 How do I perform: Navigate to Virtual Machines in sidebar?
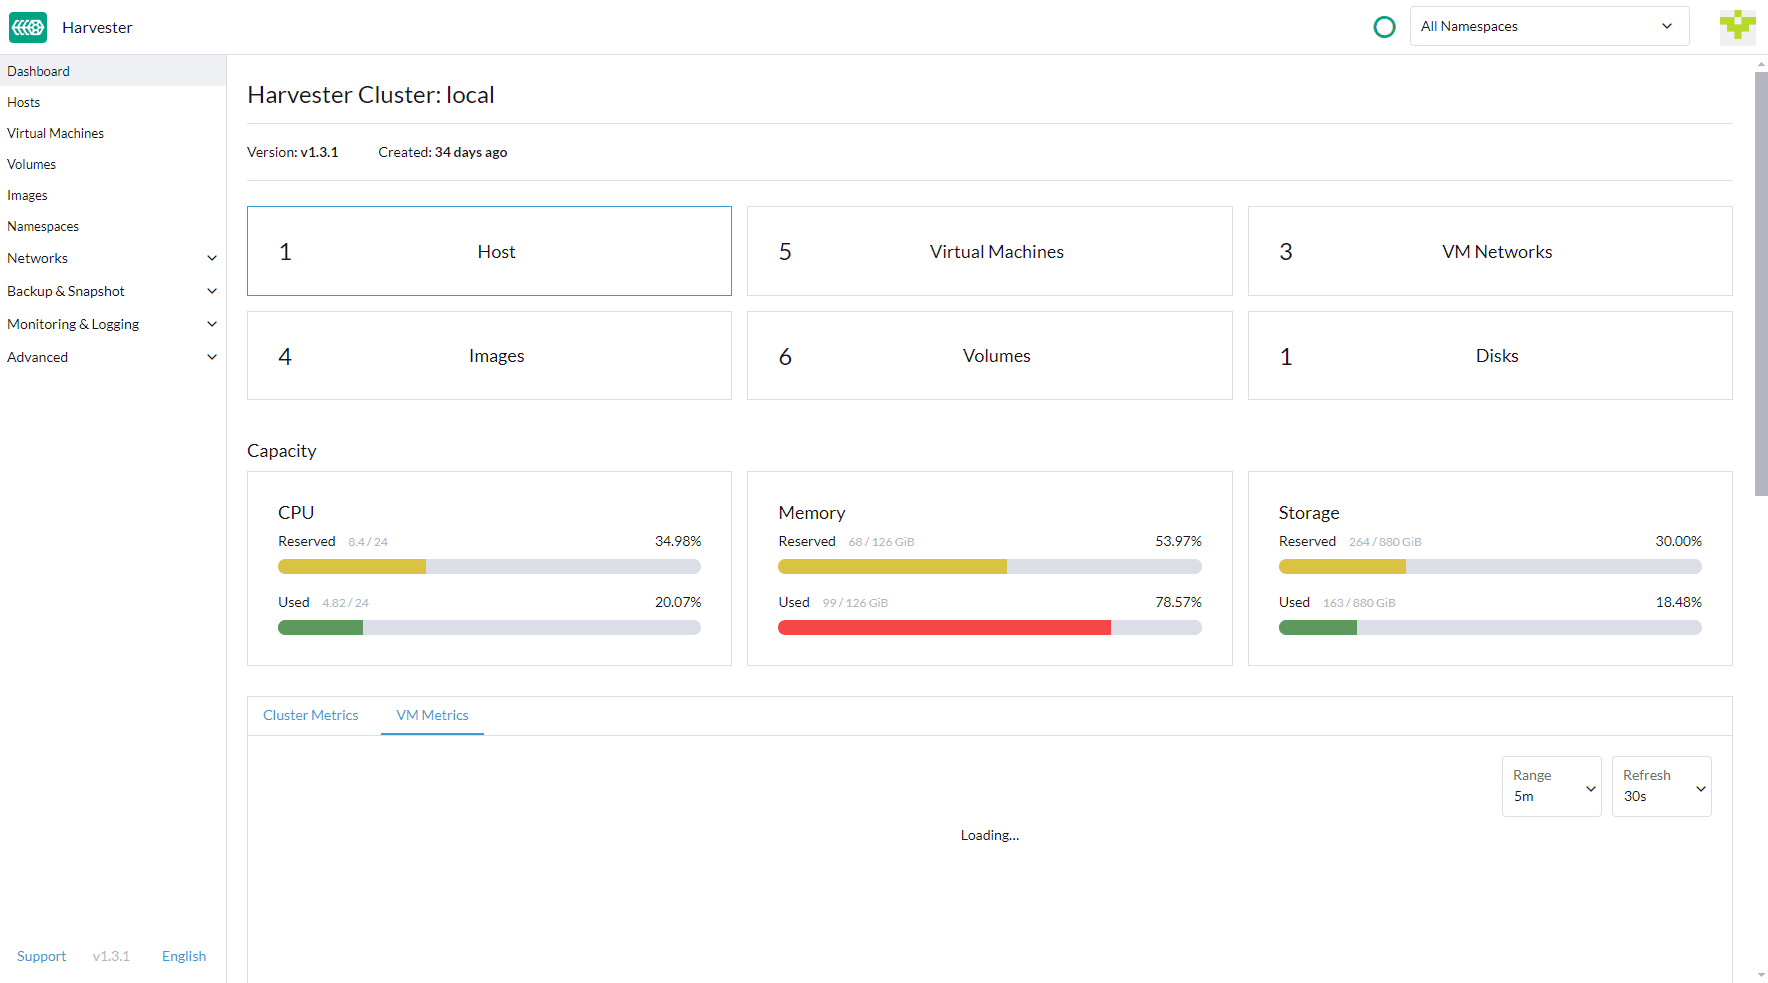point(113,133)
